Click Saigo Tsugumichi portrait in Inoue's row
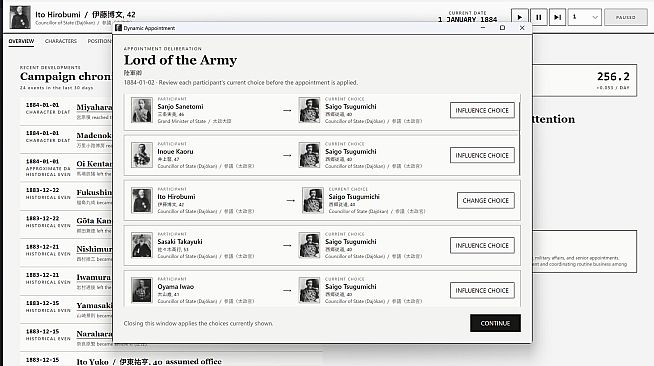 point(309,155)
